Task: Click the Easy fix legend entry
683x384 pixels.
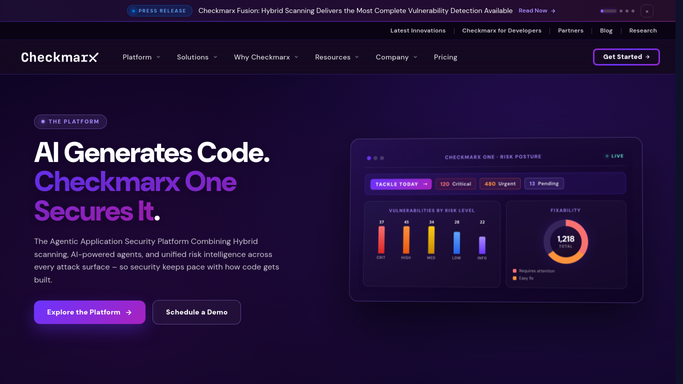Action: tap(523, 278)
